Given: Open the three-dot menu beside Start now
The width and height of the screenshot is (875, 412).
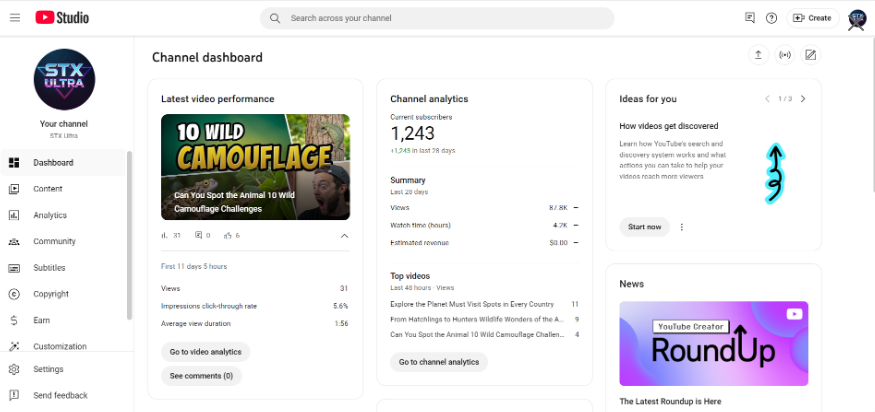Looking at the screenshot, I should pyautogui.click(x=681, y=227).
